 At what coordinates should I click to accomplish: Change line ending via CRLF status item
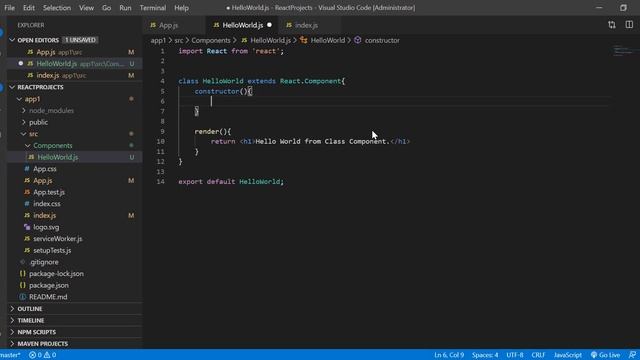pyautogui.click(x=538, y=355)
